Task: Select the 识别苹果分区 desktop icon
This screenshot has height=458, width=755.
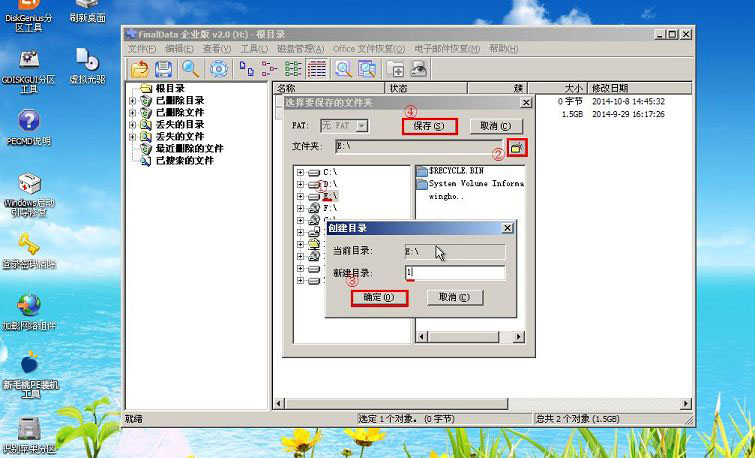Action: click(x=29, y=436)
